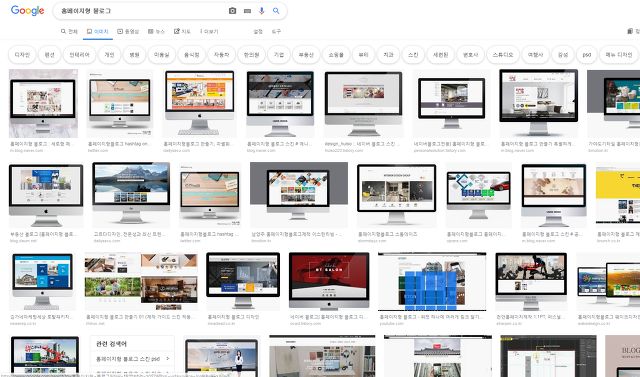Viewport: 640px width, 377px height.
Task: Click the blue magnifier search button
Action: pos(276,11)
